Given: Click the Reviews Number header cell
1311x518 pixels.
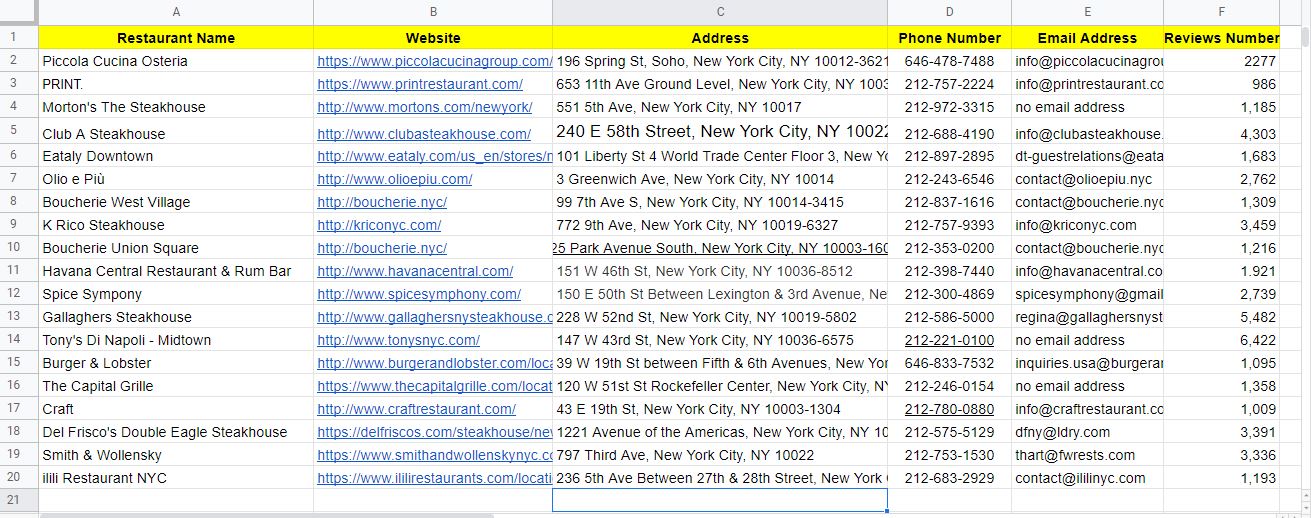Looking at the screenshot, I should click(1221, 38).
